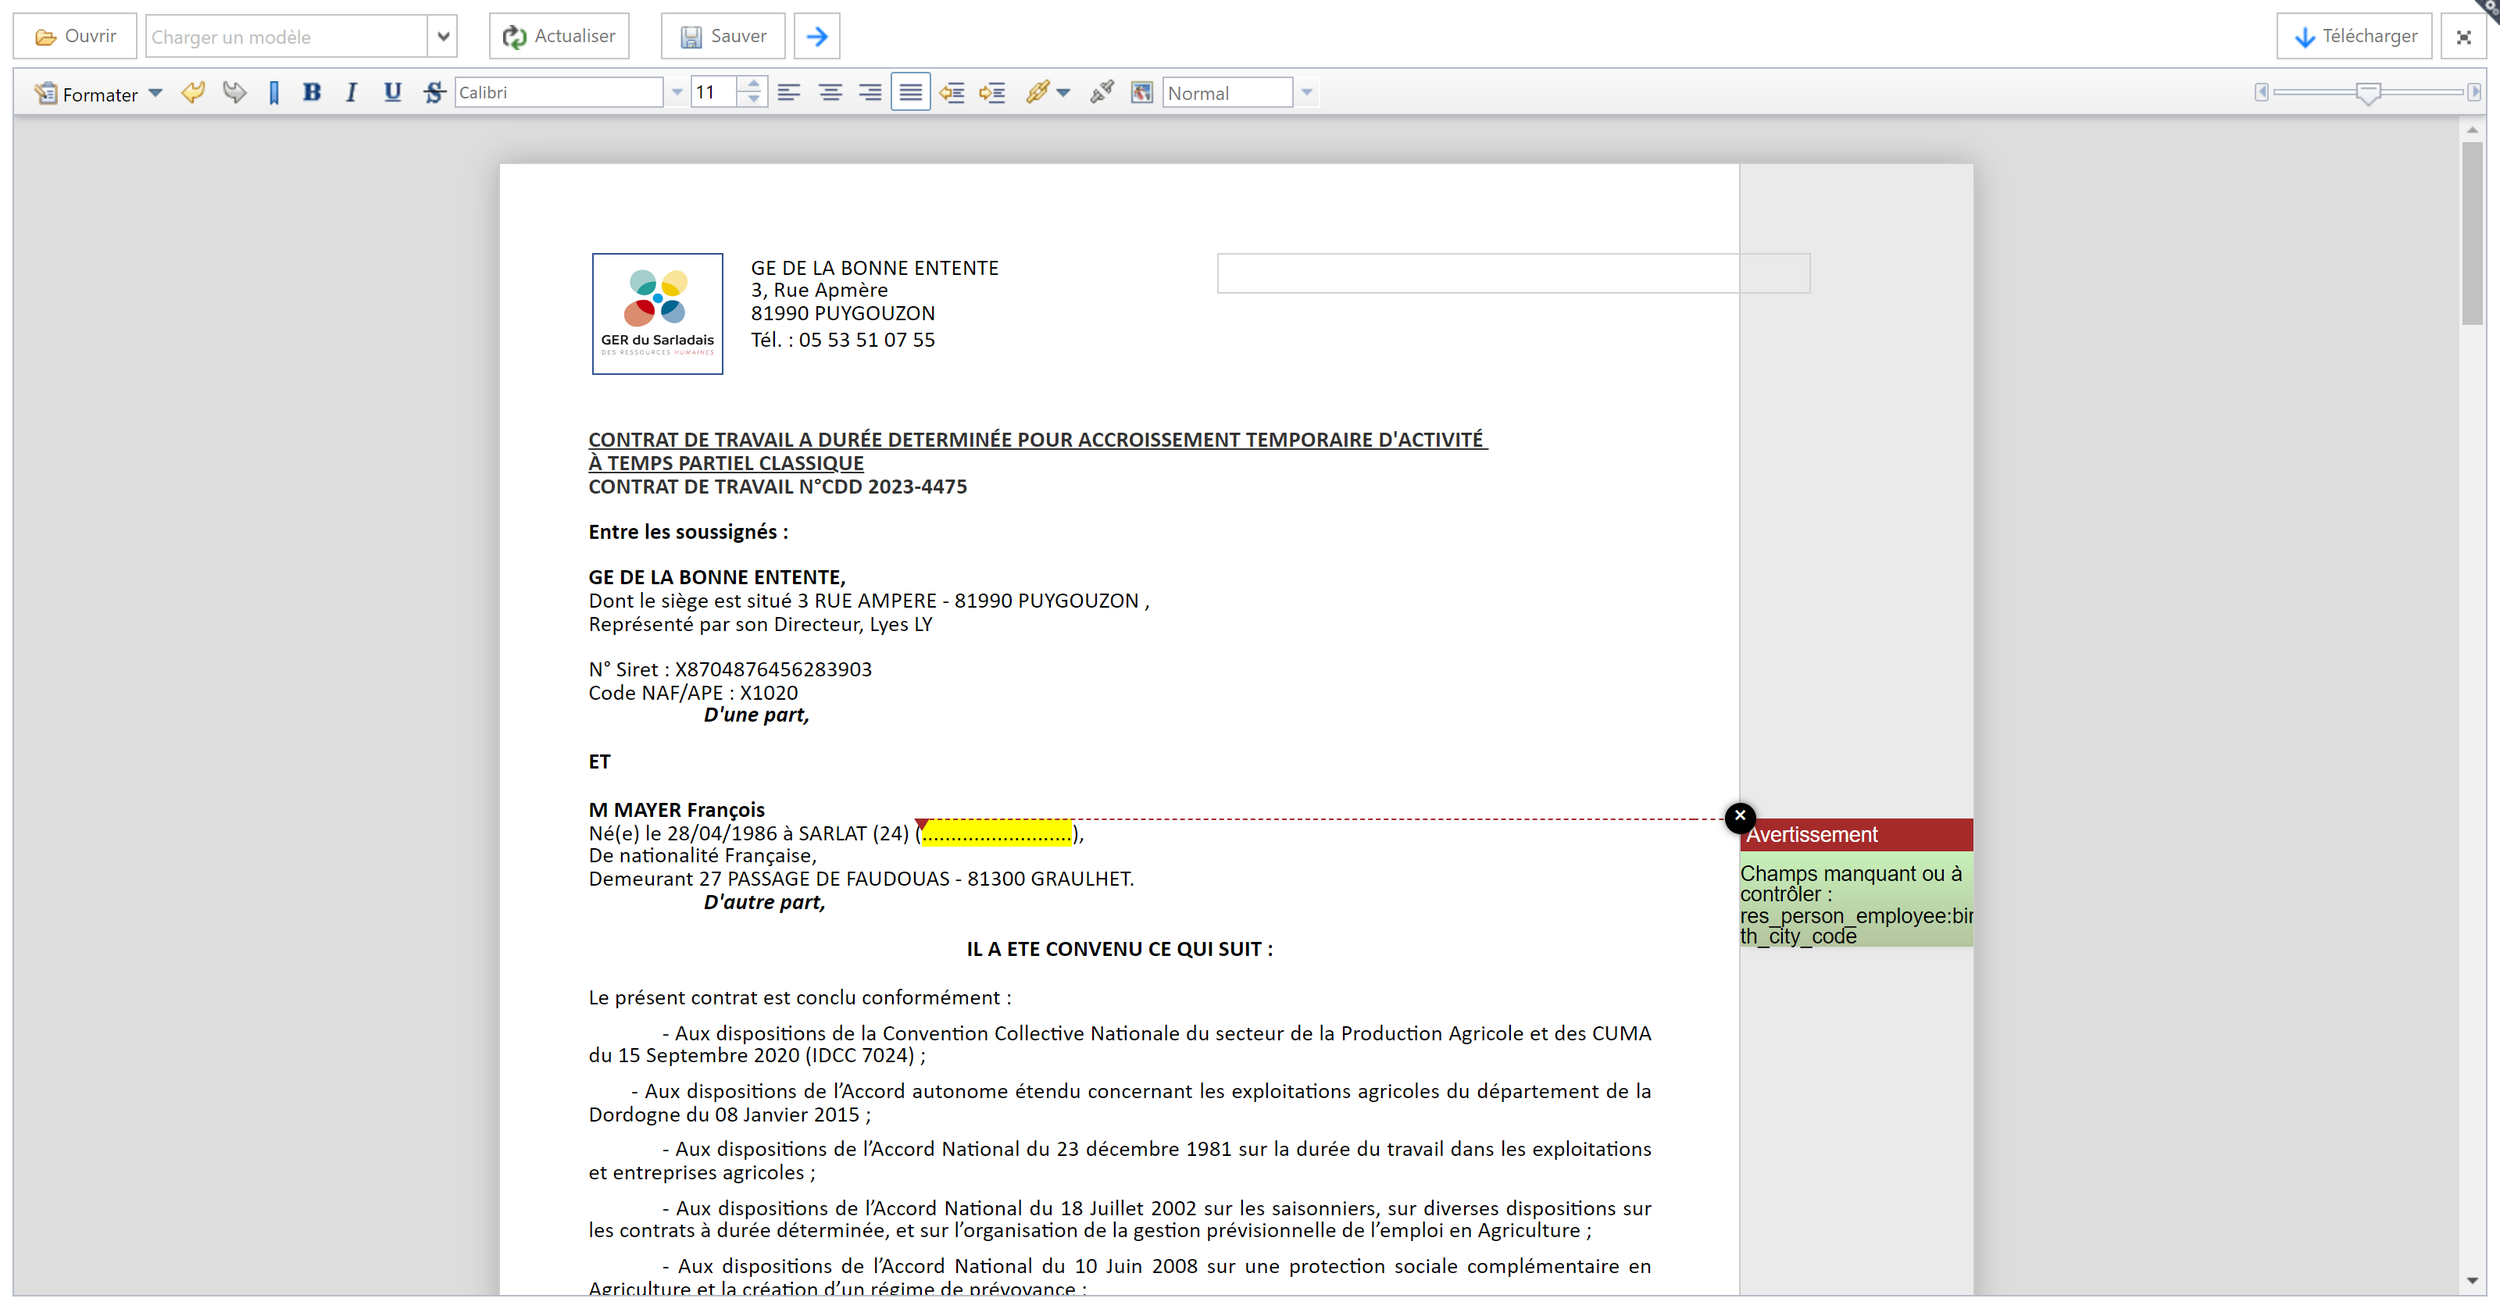
Task: Click the text 'Entre les soussignés :'
Action: (688, 532)
